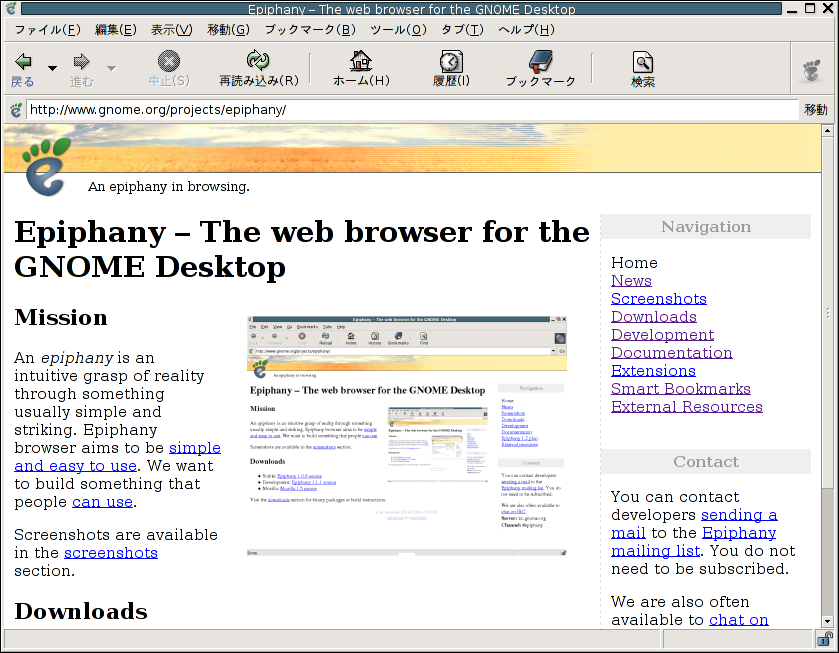Image resolution: width=839 pixels, height=653 pixels.
Task: Click the Stop (中止) icon
Action: pos(169,61)
